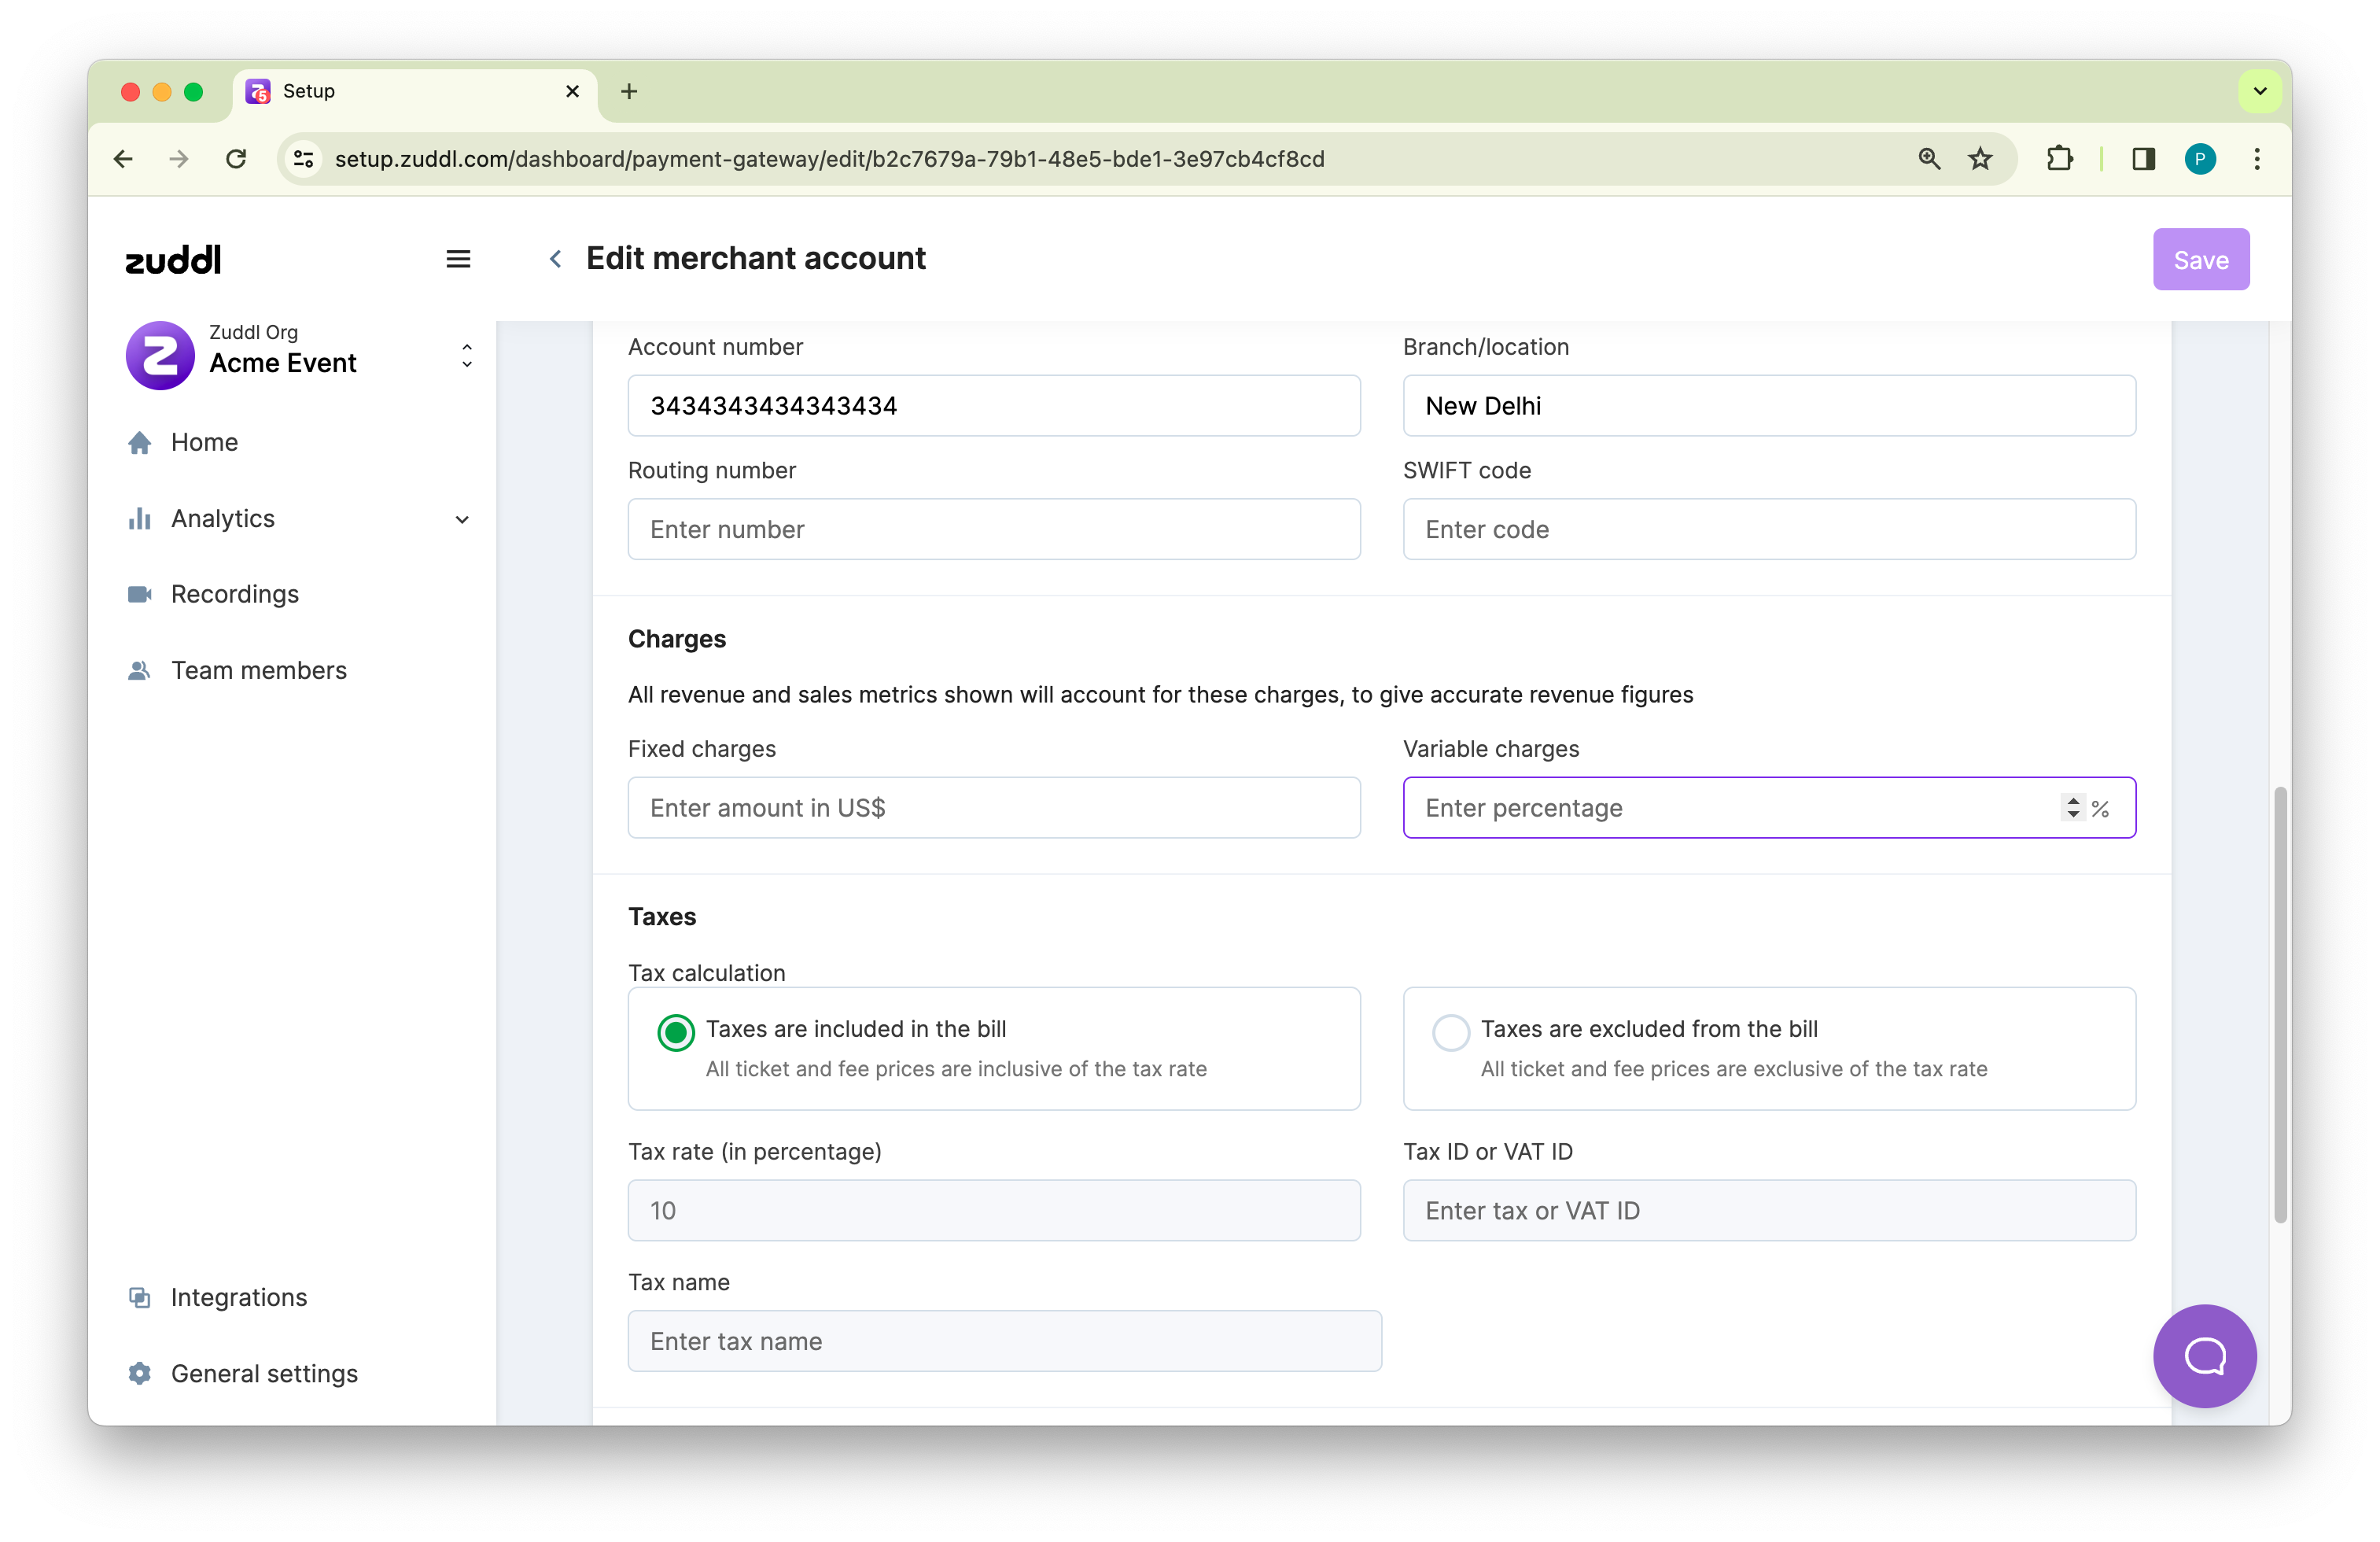Open site information icon in address bar
The image size is (2380, 1542).
[304, 159]
